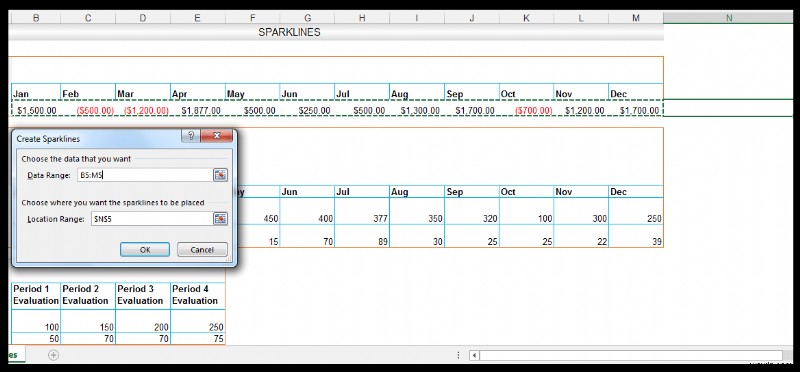Click the Period 3 Evaluation header

click(x=143, y=295)
